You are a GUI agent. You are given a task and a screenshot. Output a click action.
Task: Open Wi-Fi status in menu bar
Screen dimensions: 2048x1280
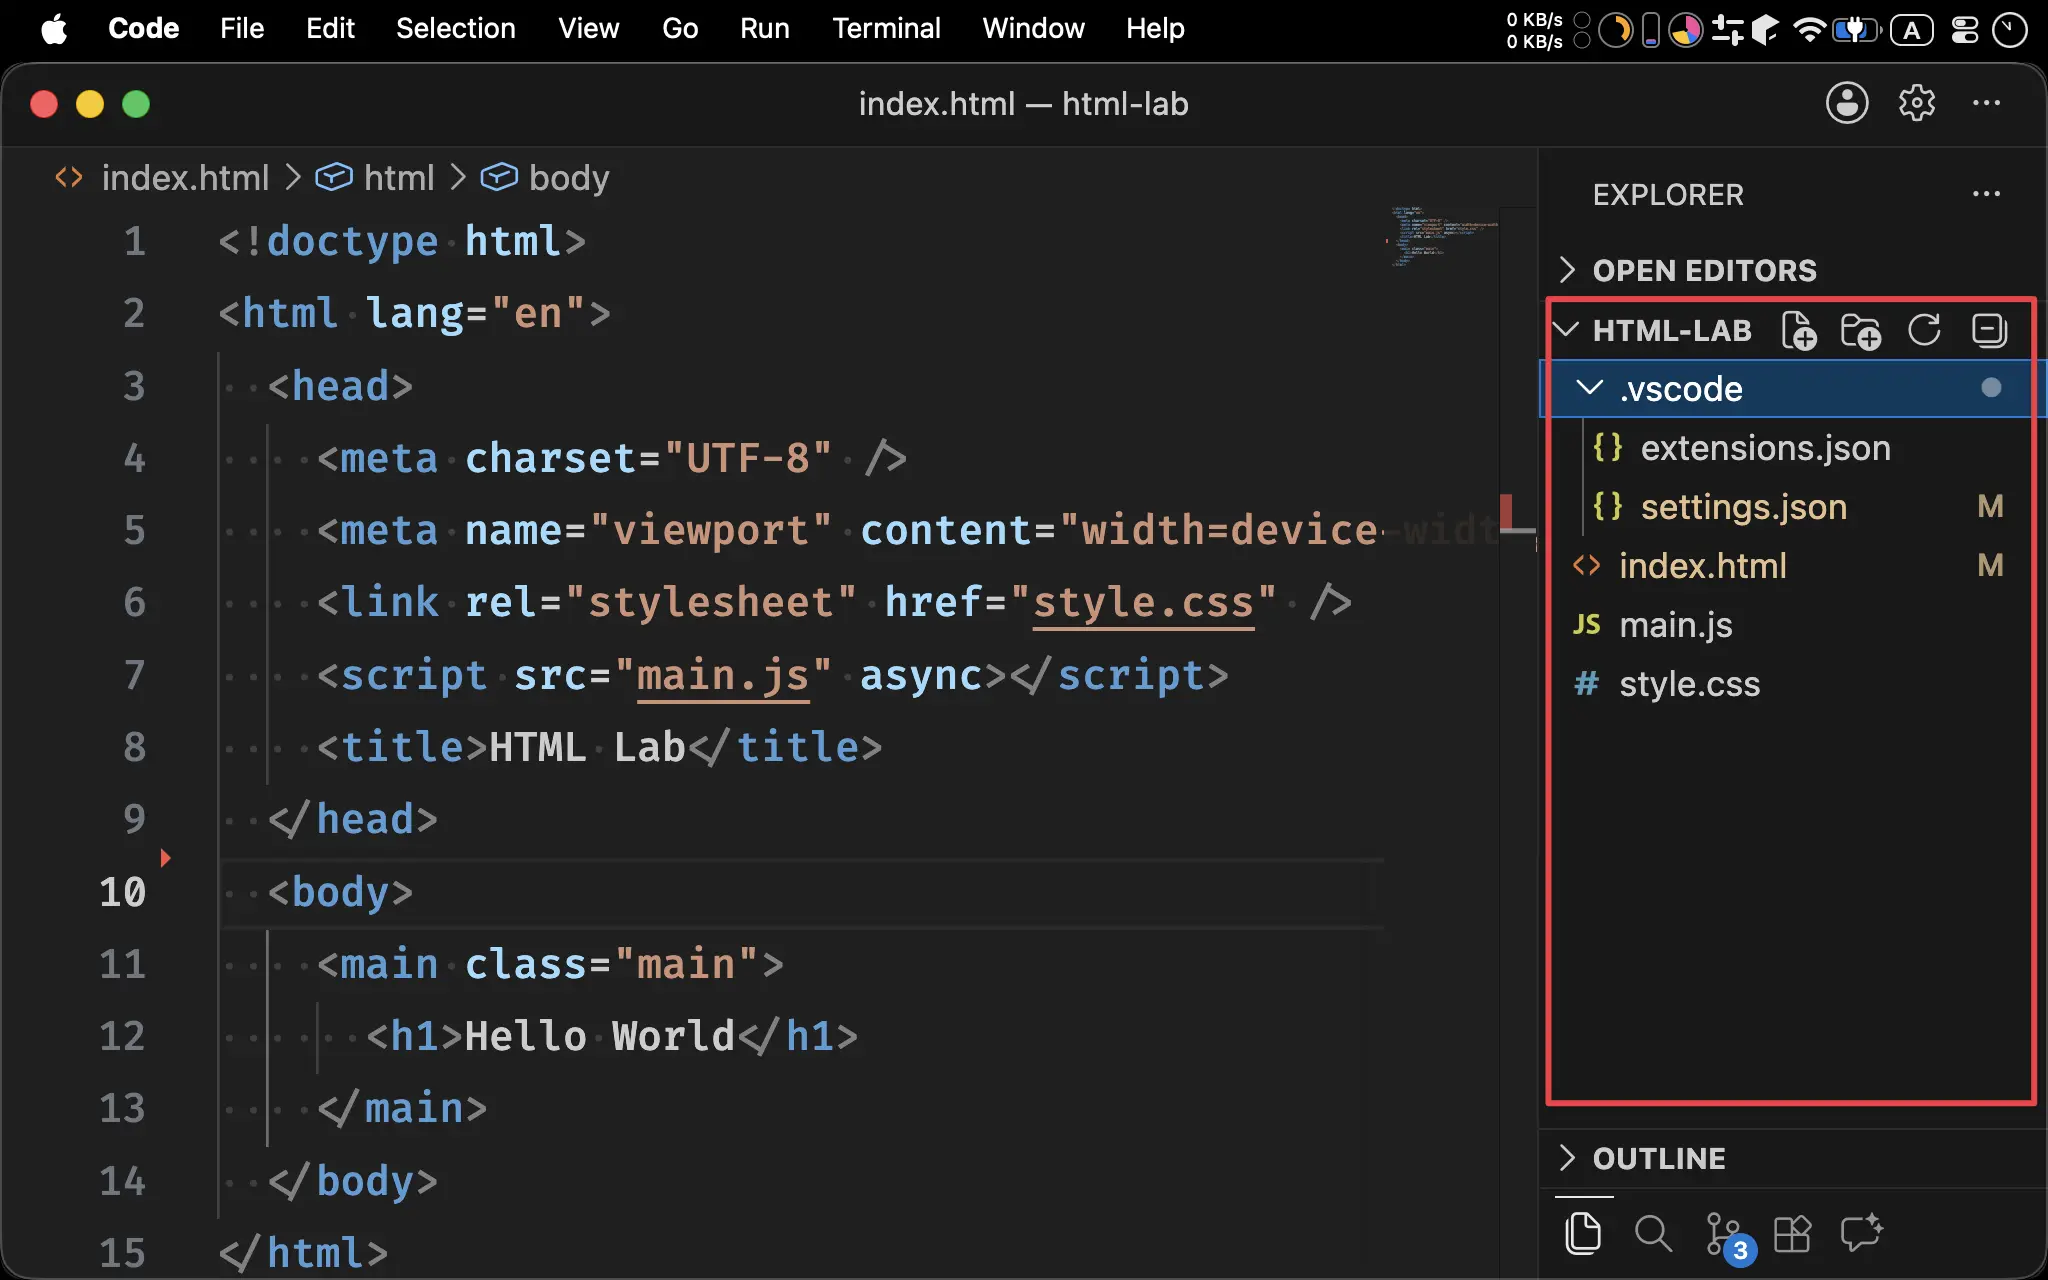pos(1809,29)
